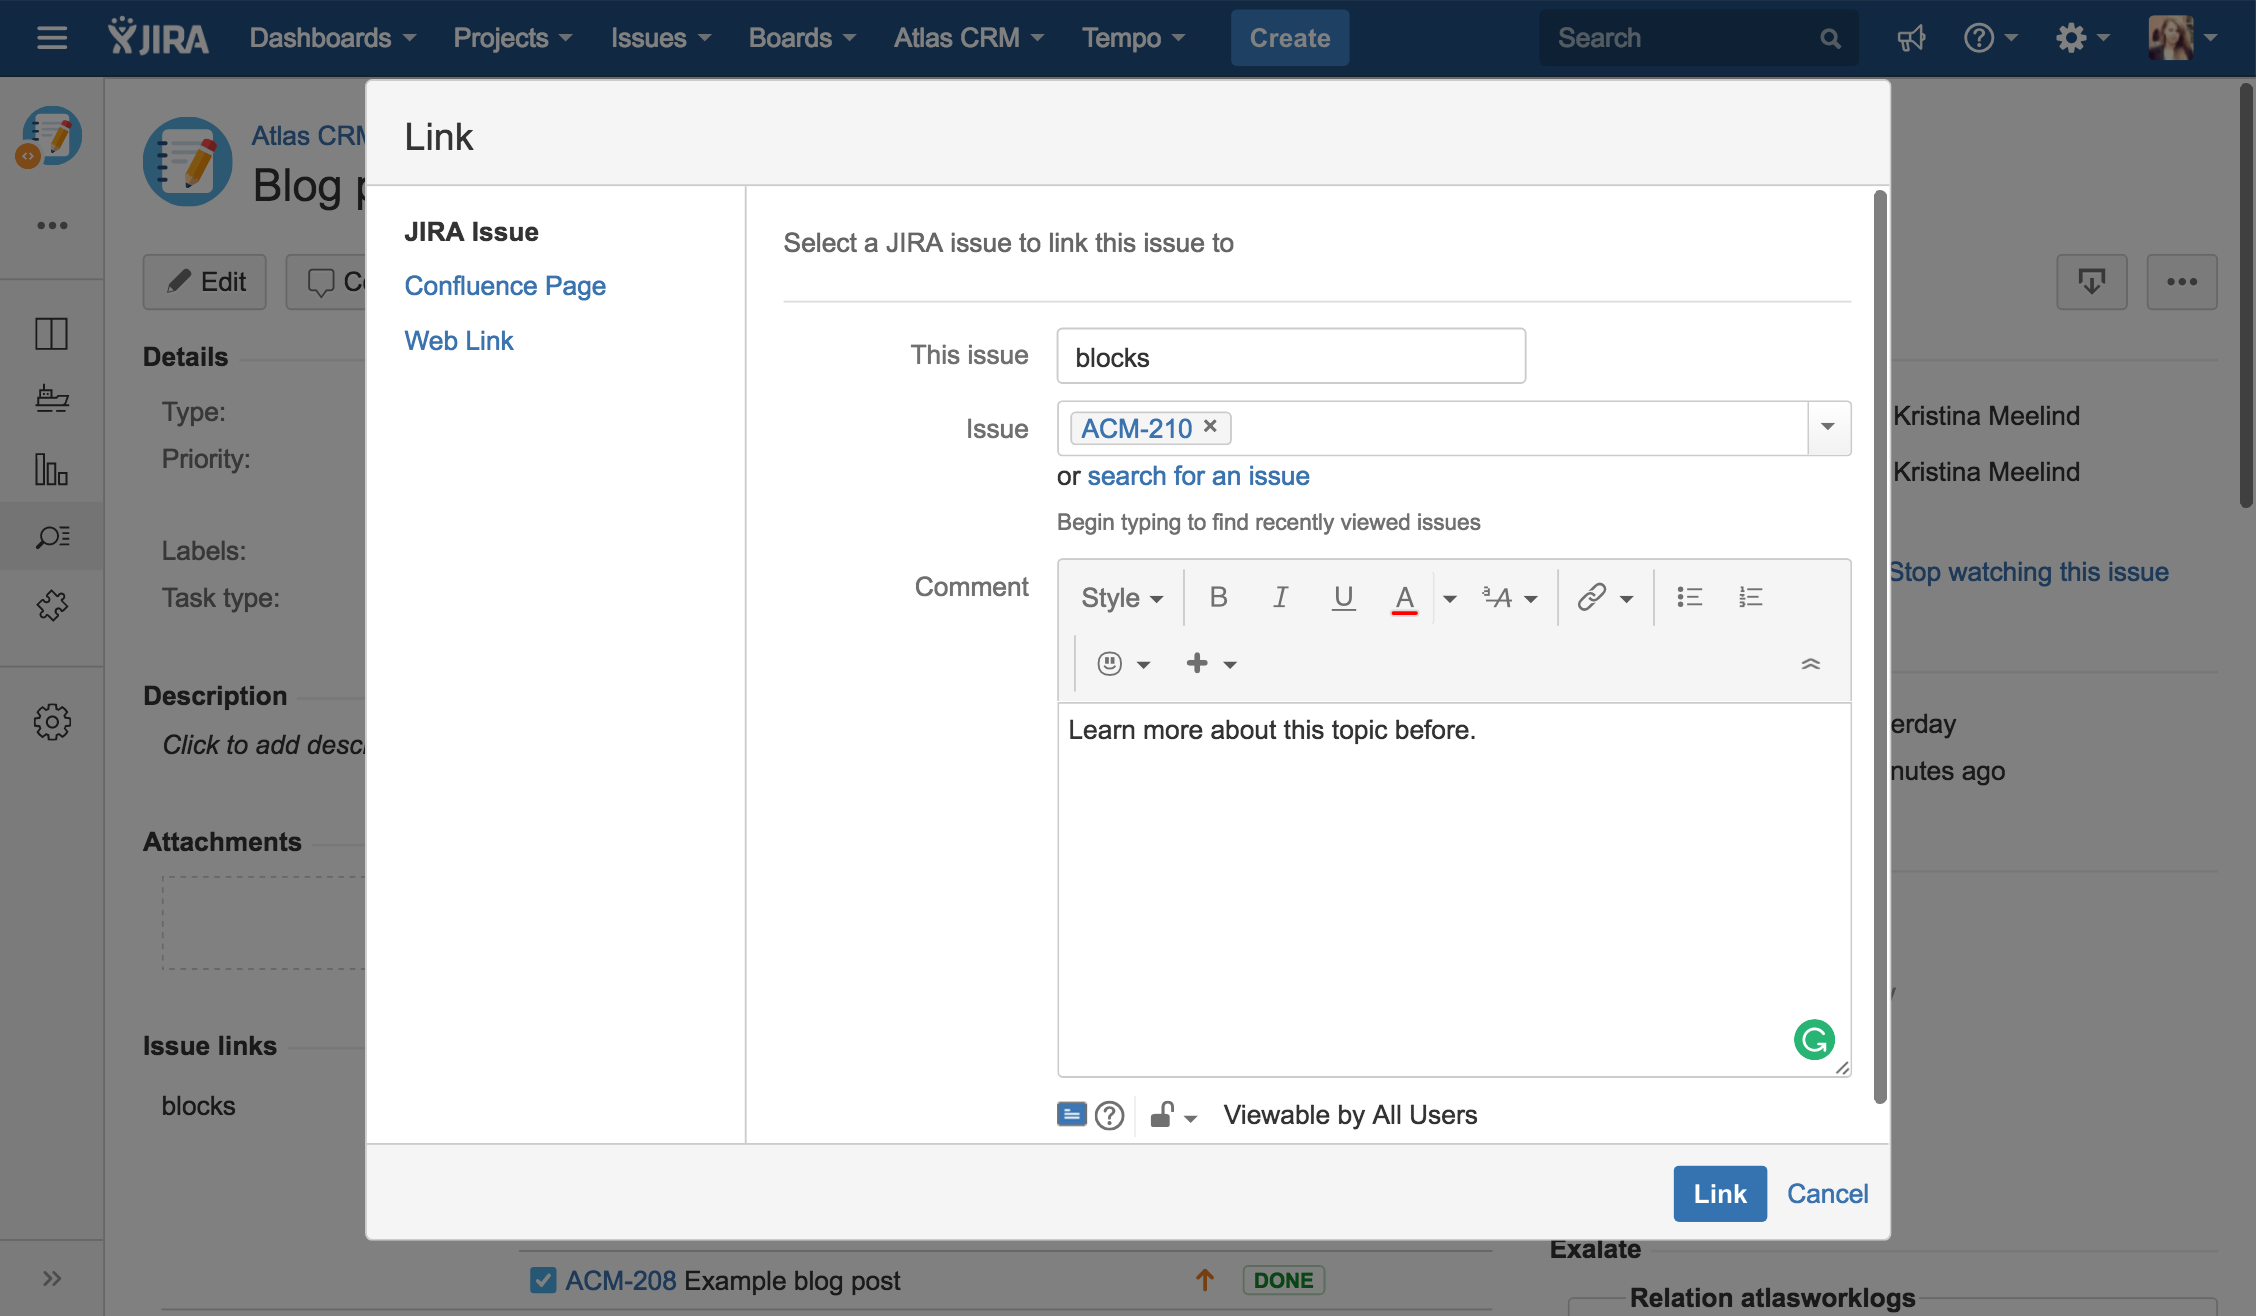Click the Grammarly icon in comment box

pos(1814,1040)
